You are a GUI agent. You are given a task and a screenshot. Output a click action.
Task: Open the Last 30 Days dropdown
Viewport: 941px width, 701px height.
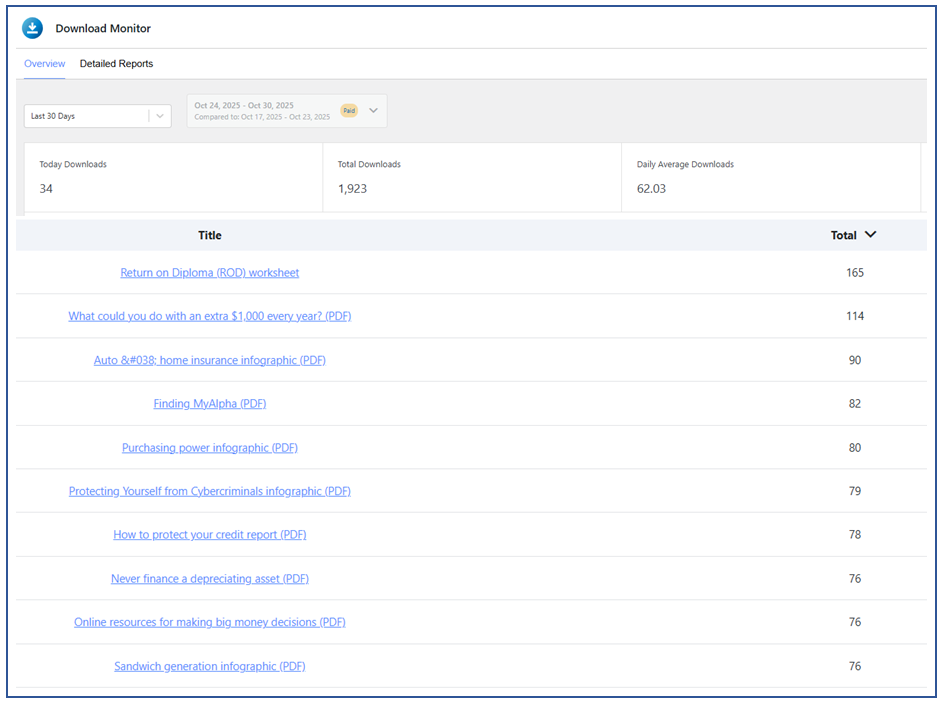point(97,116)
